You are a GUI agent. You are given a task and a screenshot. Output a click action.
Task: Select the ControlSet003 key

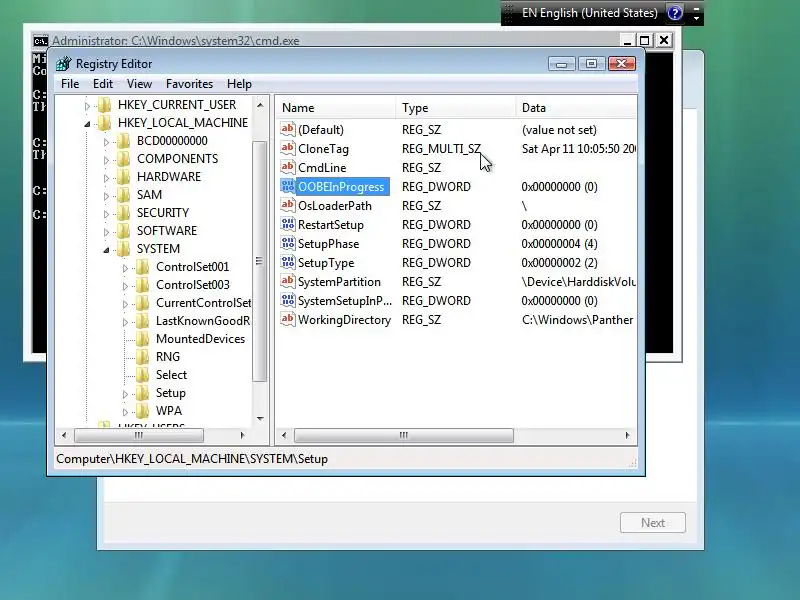point(193,285)
